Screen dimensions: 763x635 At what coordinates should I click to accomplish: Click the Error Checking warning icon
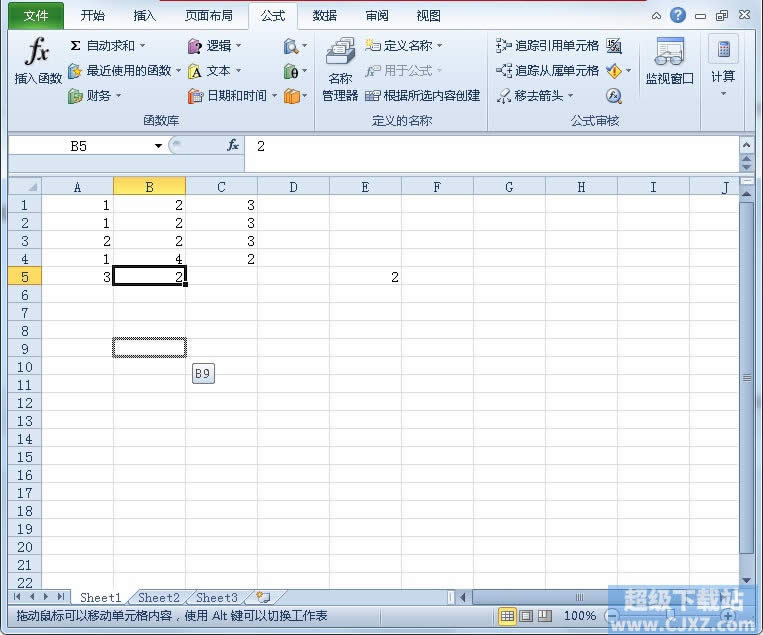pos(614,72)
